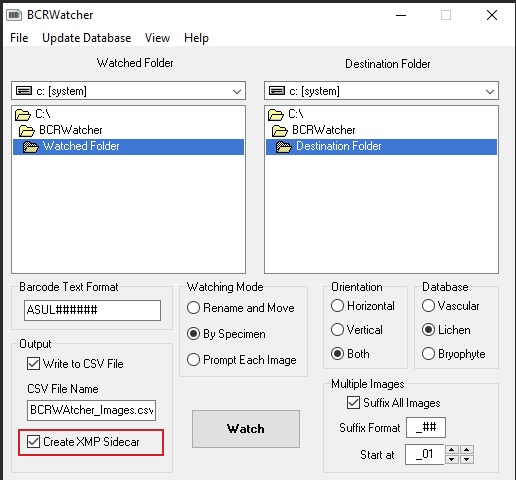Select the BCRWatcher folder icon in Watched Folder tree
The width and height of the screenshot is (516, 480).
coord(27,131)
